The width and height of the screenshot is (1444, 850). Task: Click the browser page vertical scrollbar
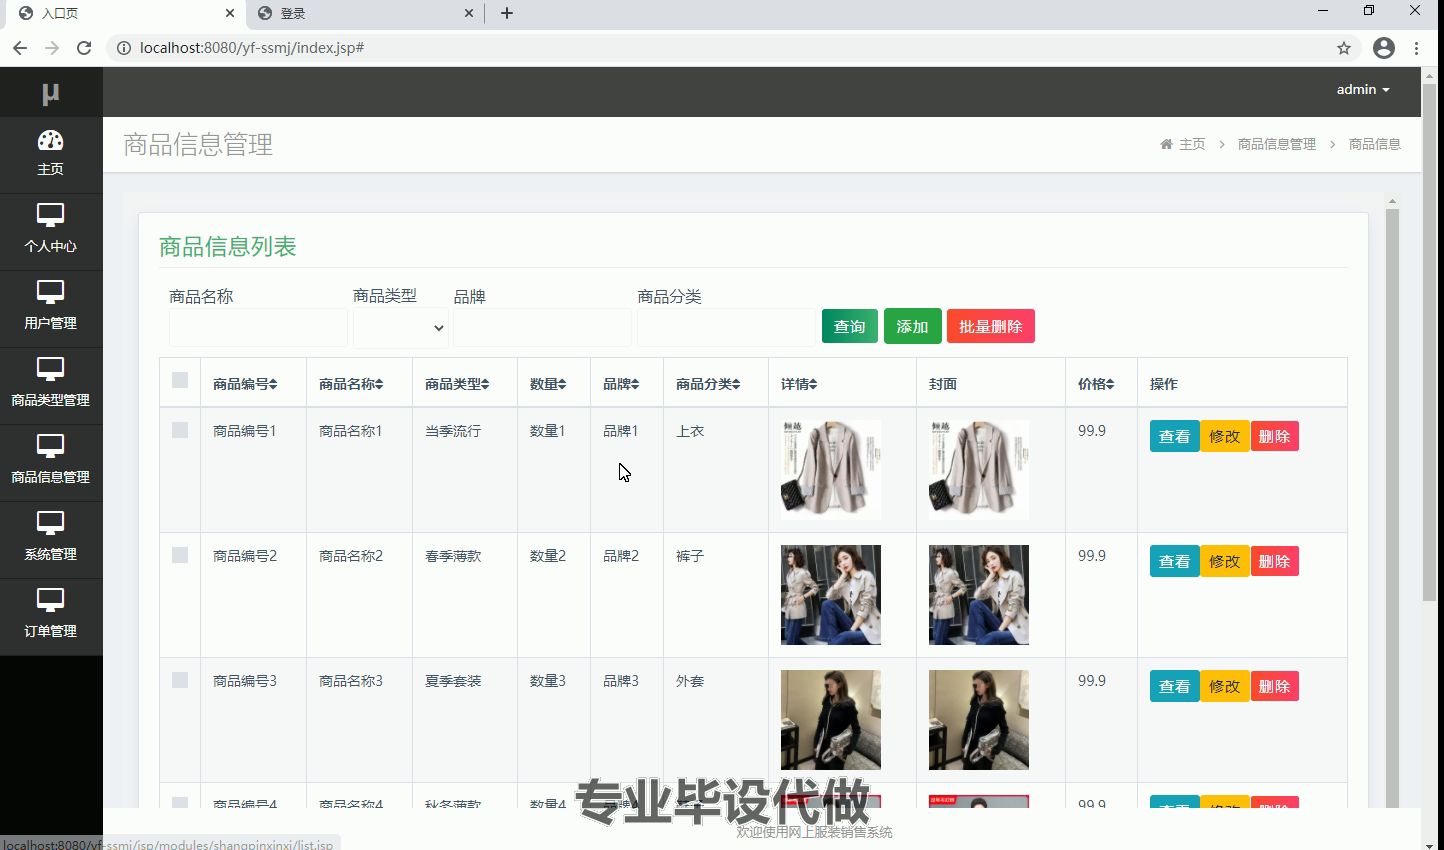pyautogui.click(x=1429, y=340)
